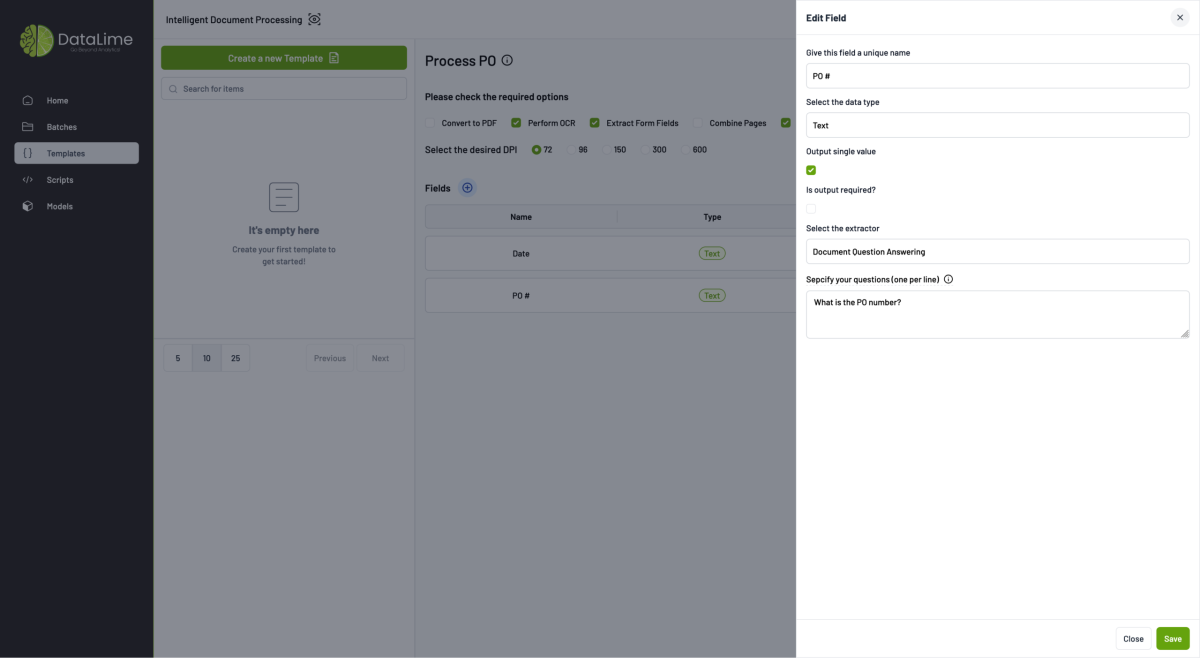Open the data type dropdown
The height and width of the screenshot is (658, 1200).
pos(997,125)
